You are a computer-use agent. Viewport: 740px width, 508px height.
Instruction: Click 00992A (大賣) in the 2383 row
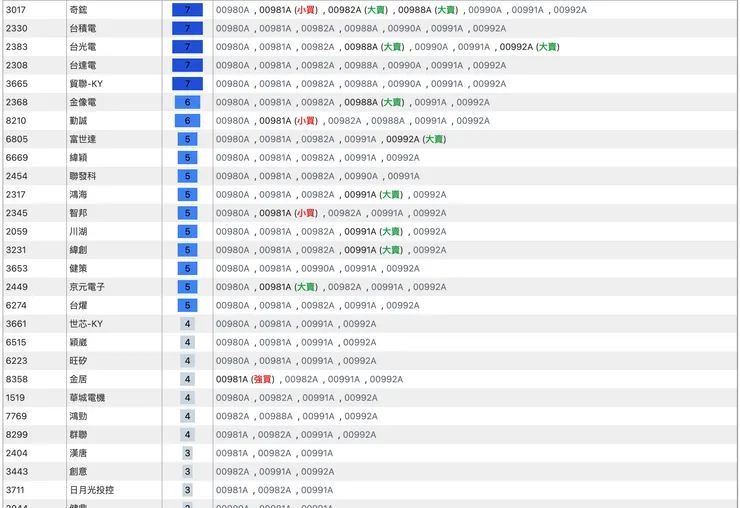point(530,47)
